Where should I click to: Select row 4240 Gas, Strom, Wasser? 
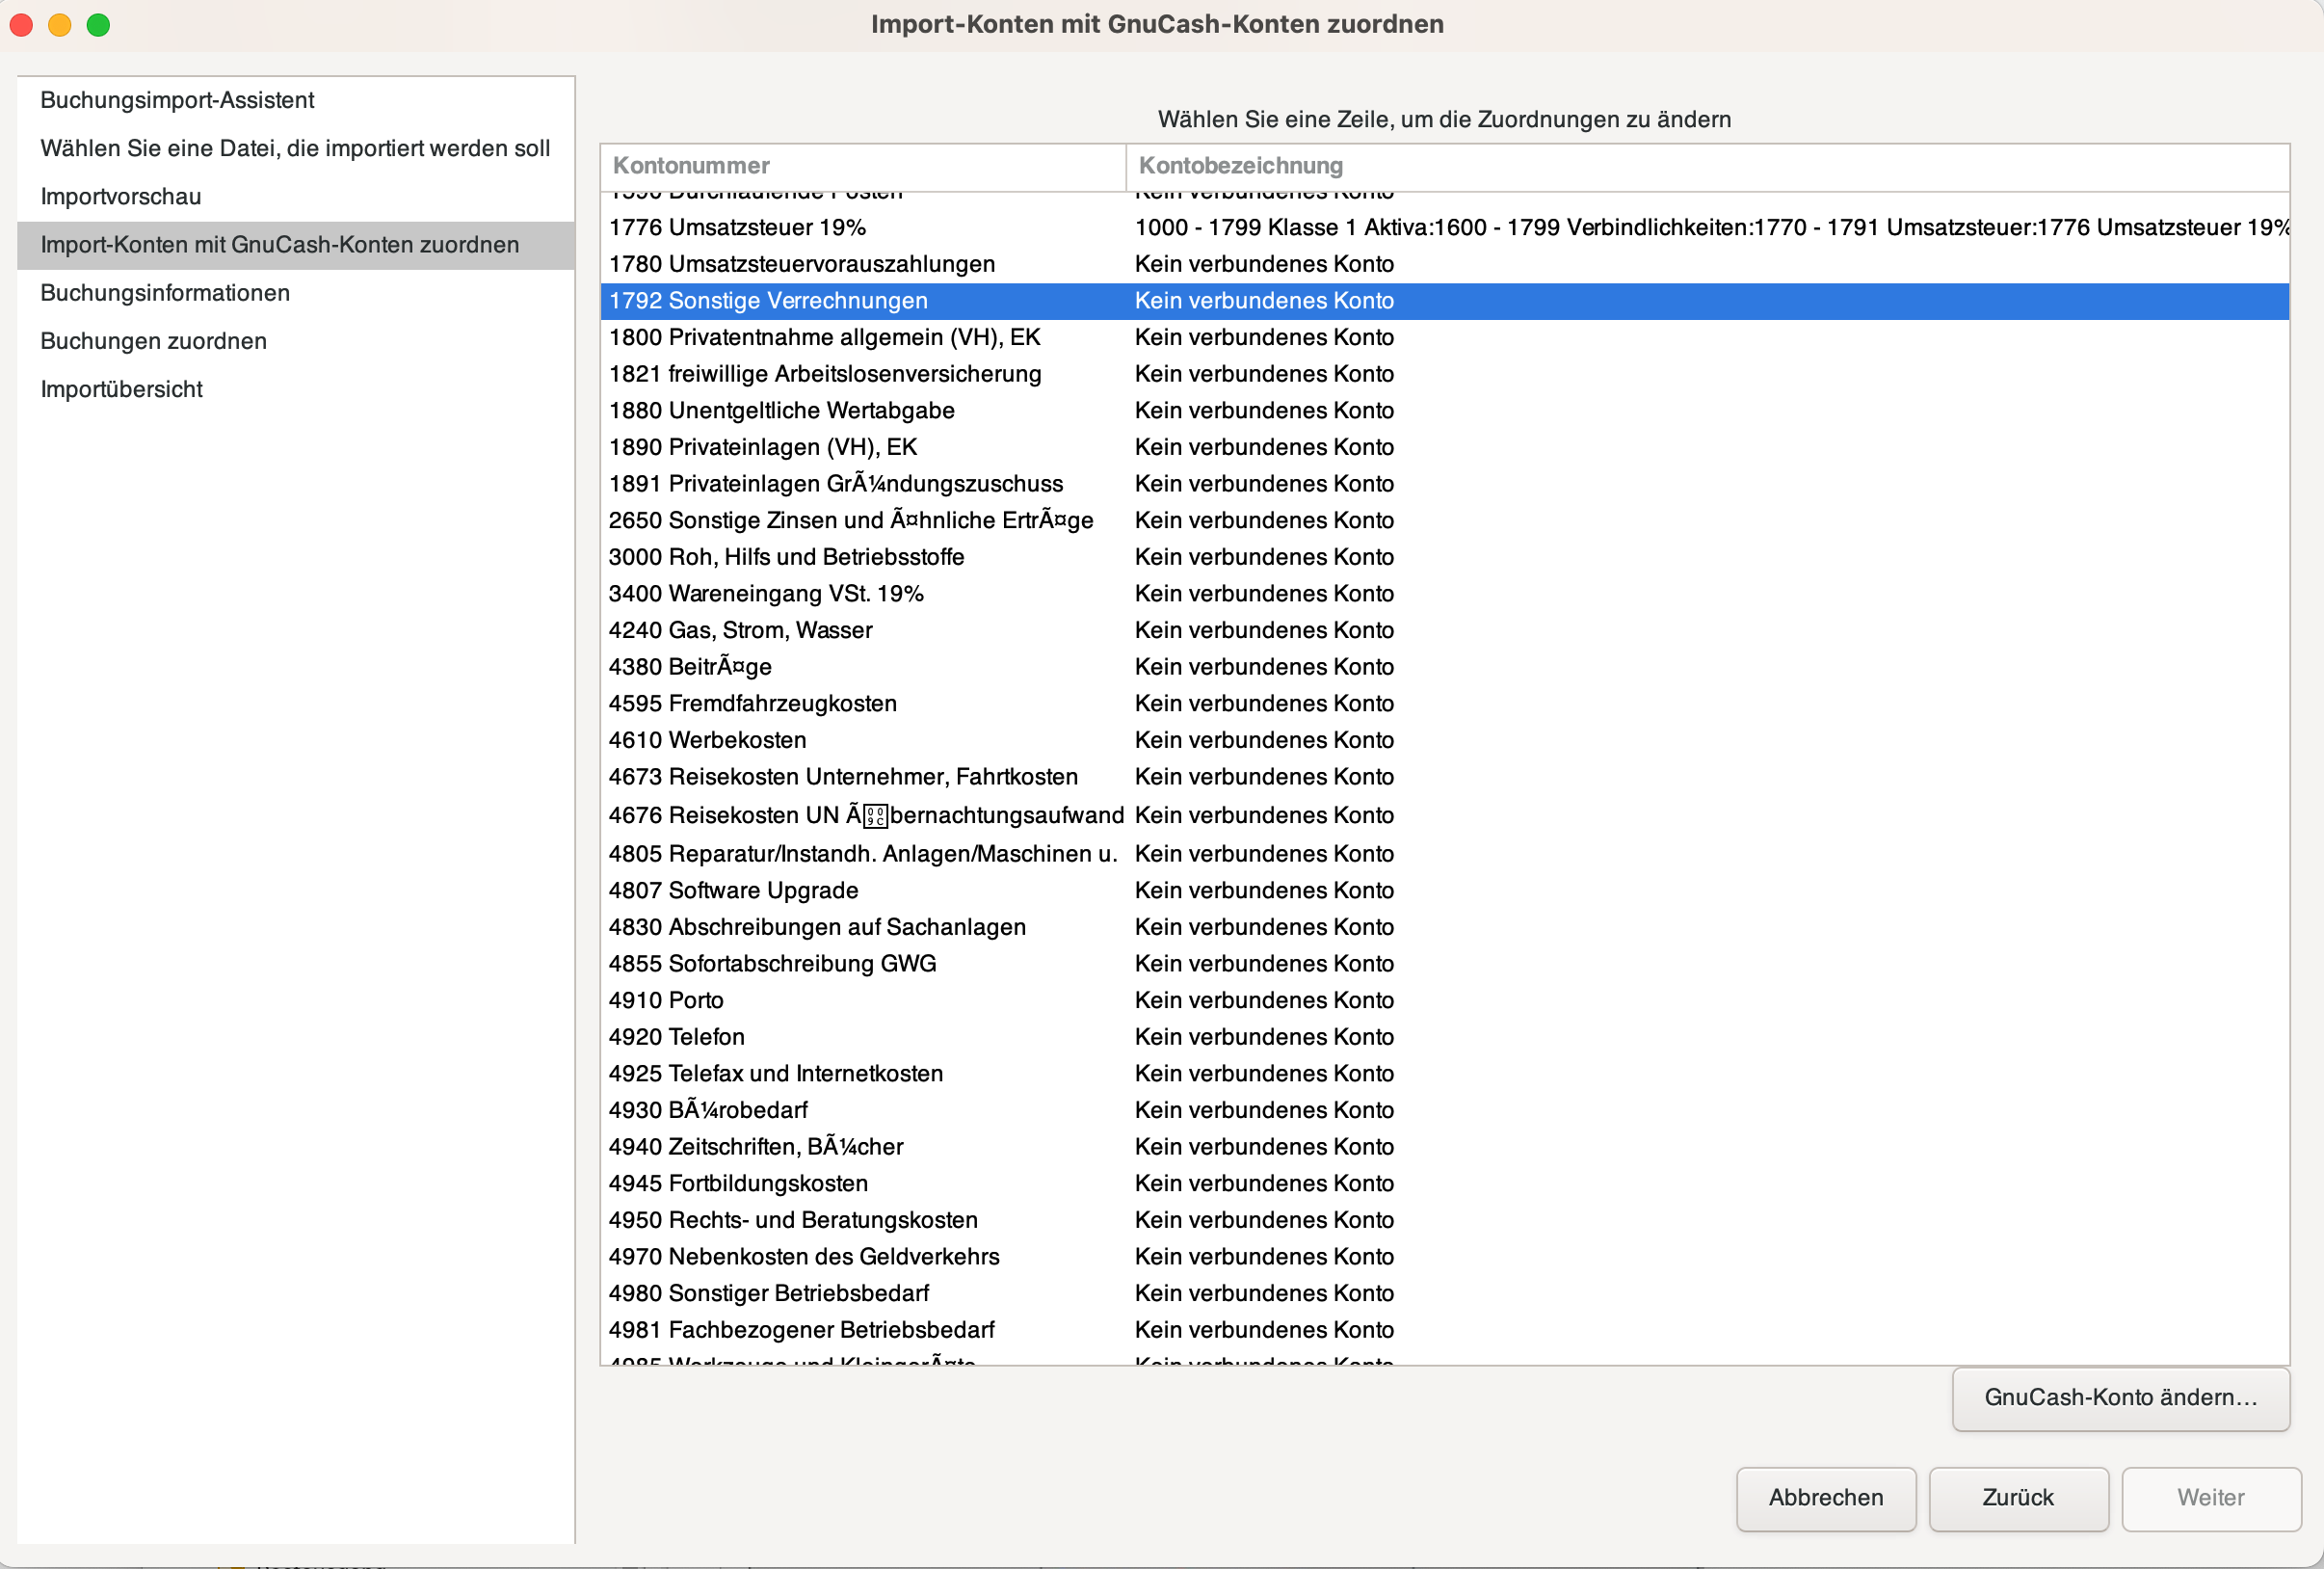coord(1444,631)
